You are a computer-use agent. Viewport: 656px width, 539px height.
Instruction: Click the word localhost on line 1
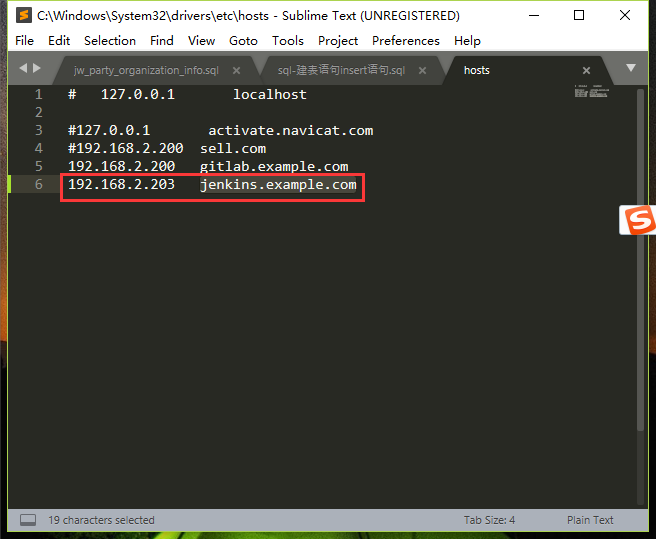(270, 95)
